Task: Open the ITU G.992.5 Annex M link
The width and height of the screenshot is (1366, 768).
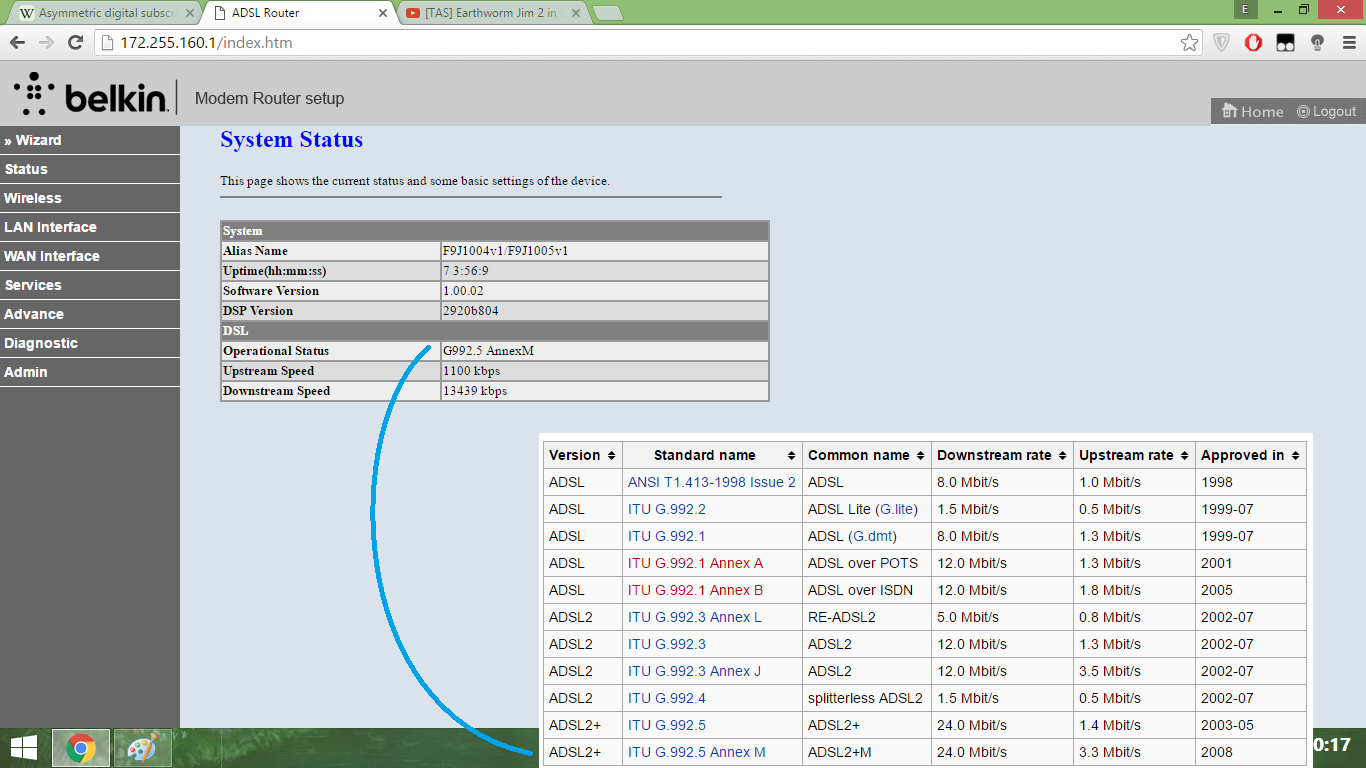Action: pyautogui.click(x=697, y=752)
